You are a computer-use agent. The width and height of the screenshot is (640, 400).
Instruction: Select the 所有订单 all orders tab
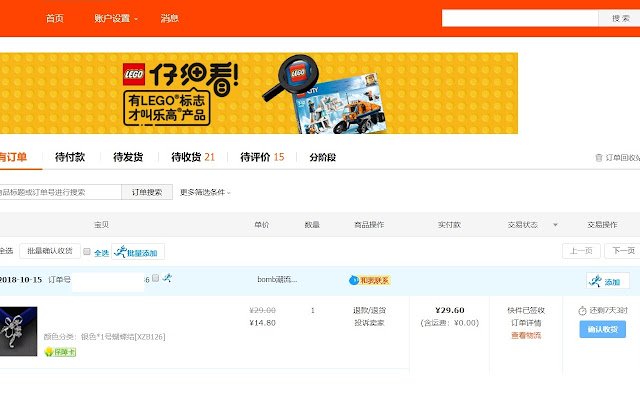click(x=13, y=157)
